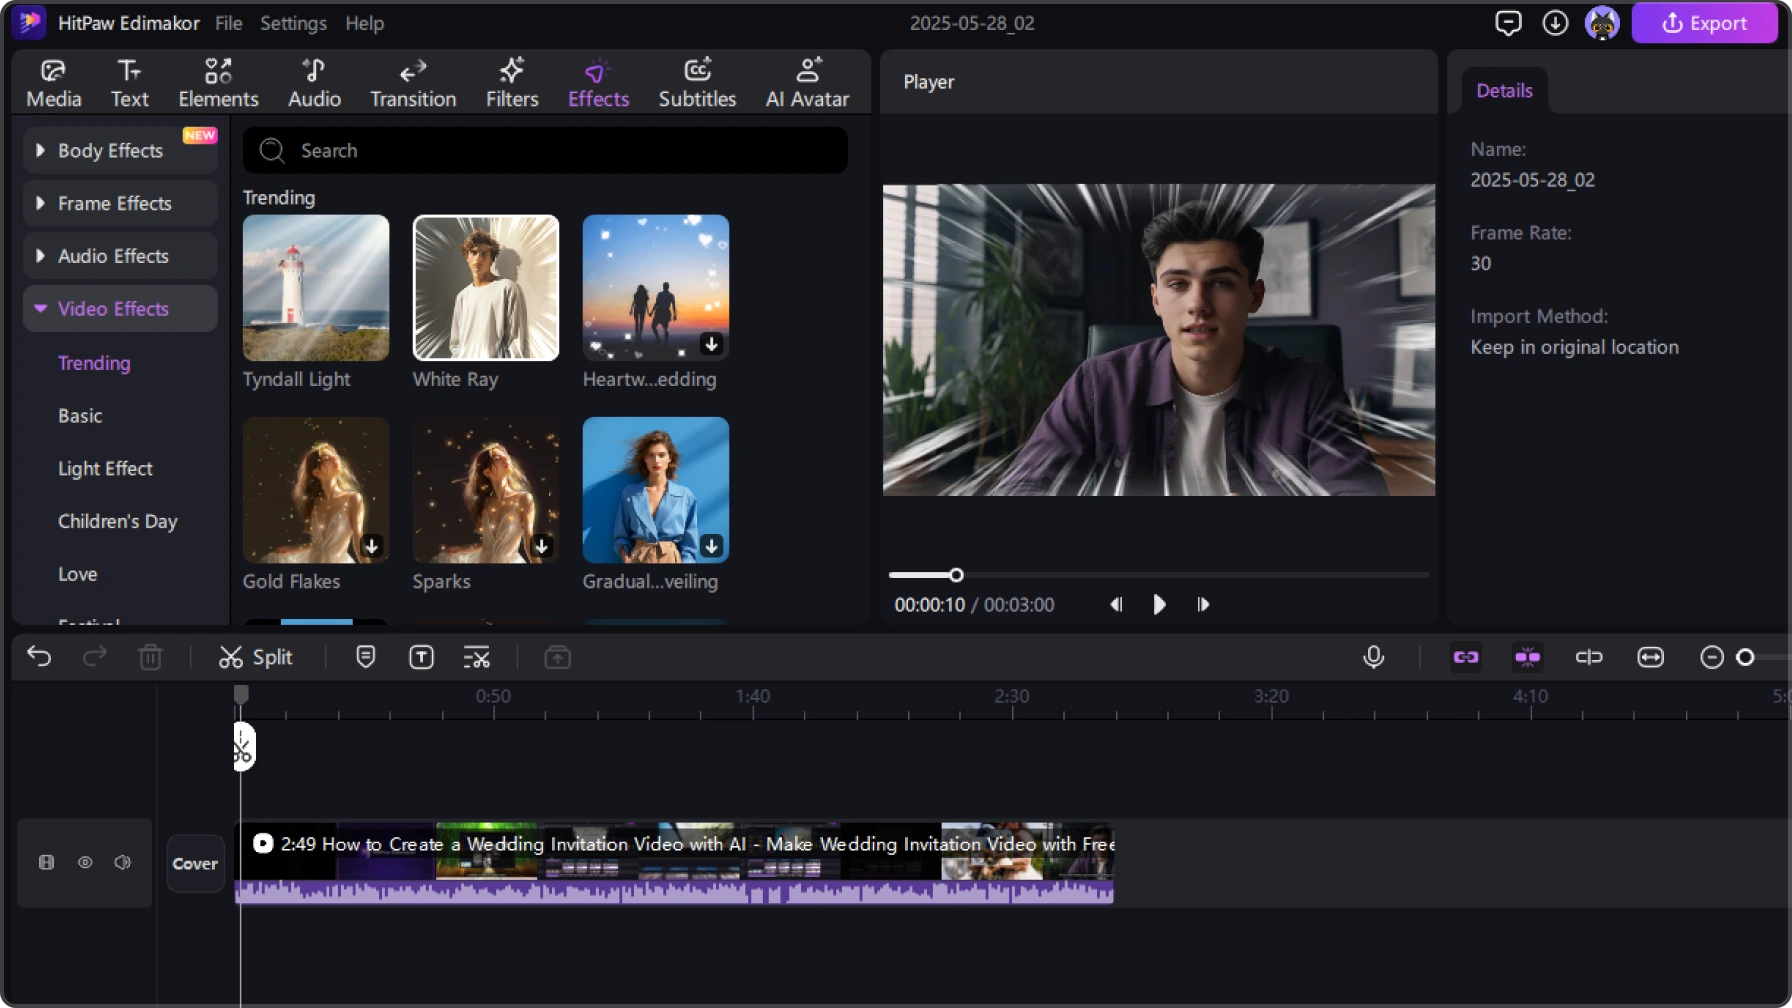Viewport: 1792px width, 1008px height.
Task: Download the Sparks effect
Action: pyautogui.click(x=541, y=546)
